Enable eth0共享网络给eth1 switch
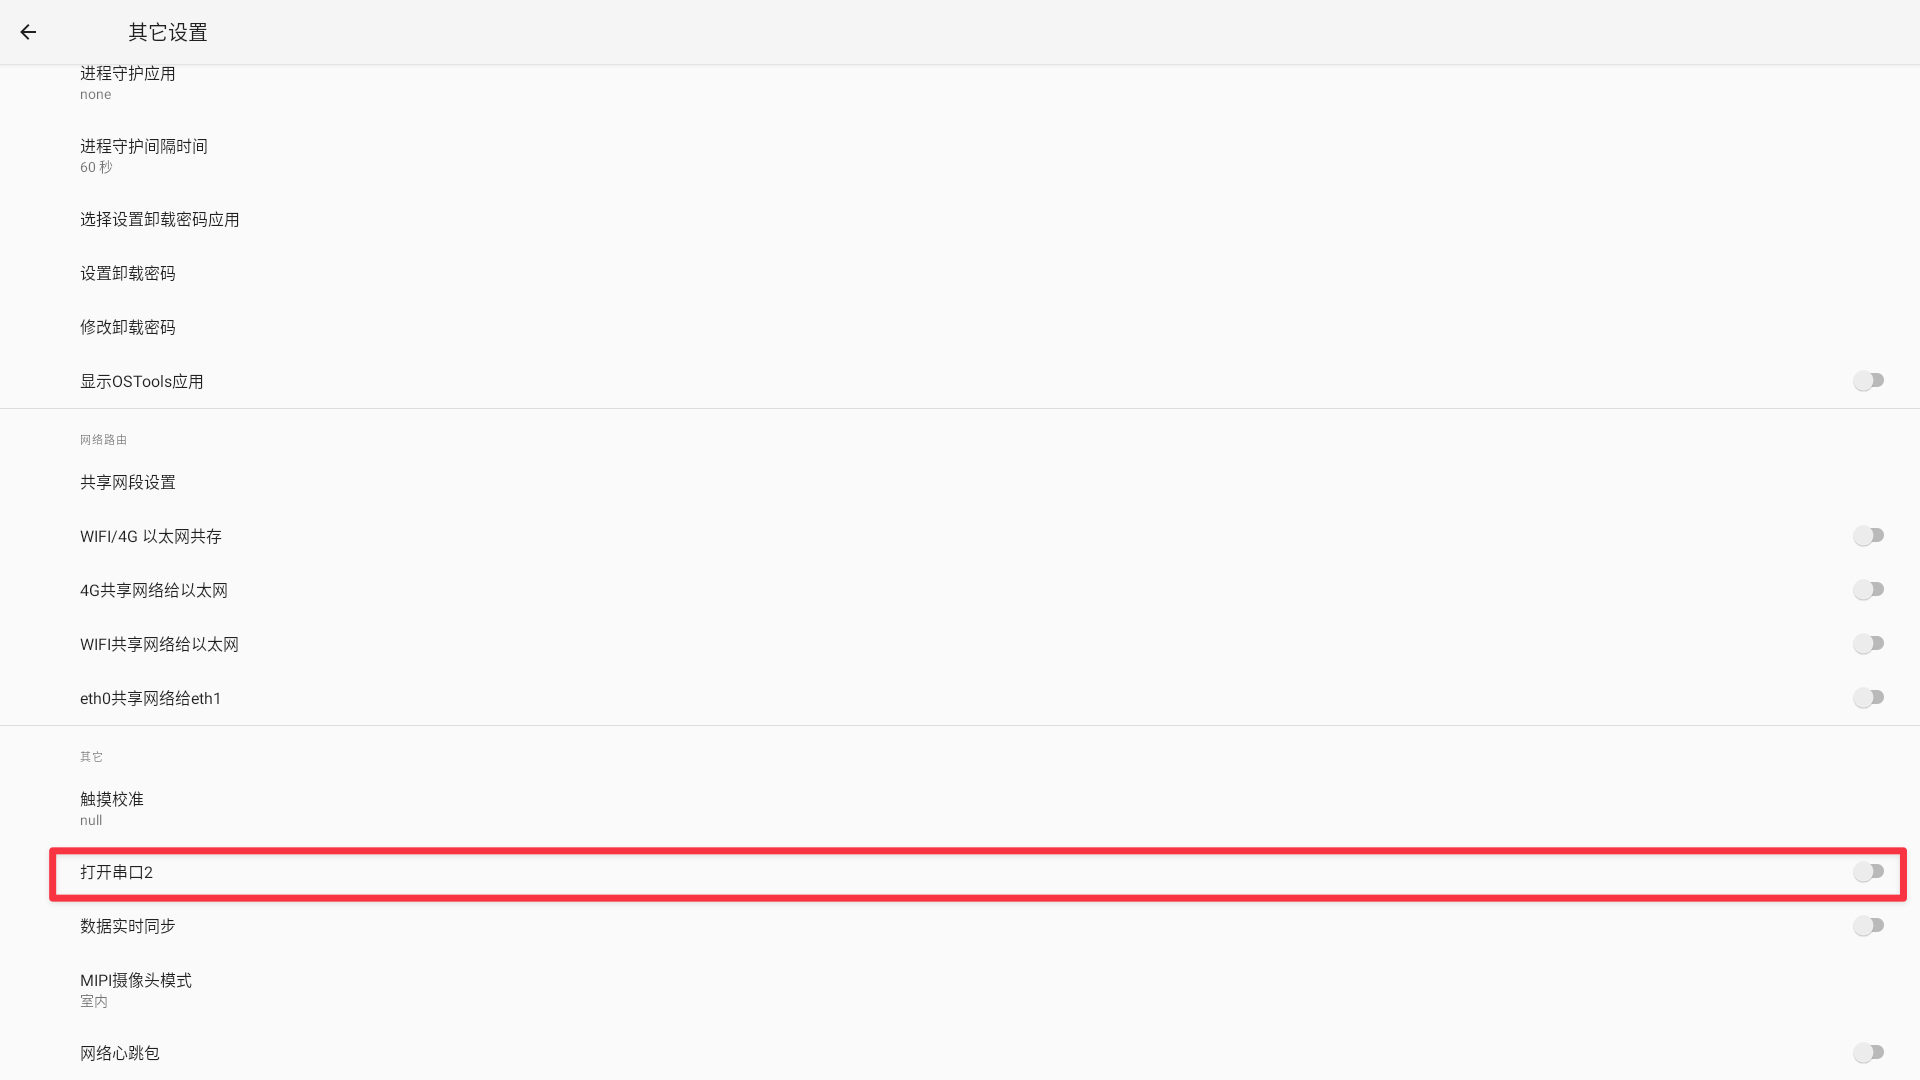The height and width of the screenshot is (1080, 1920). pyautogui.click(x=1868, y=698)
